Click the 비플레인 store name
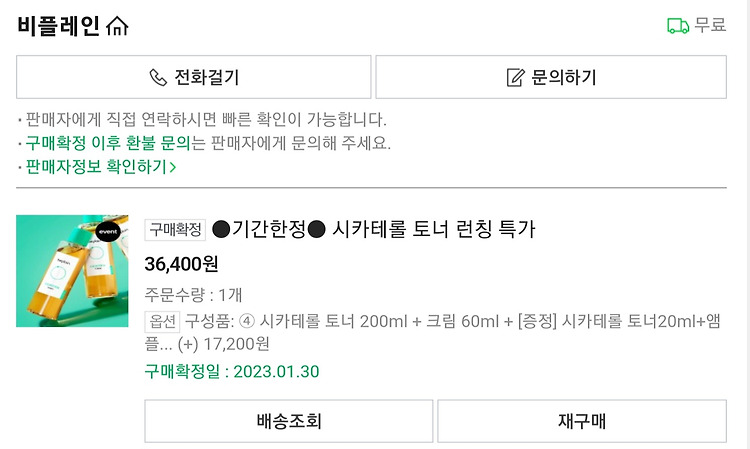The width and height of the screenshot is (750, 449). tap(58, 26)
